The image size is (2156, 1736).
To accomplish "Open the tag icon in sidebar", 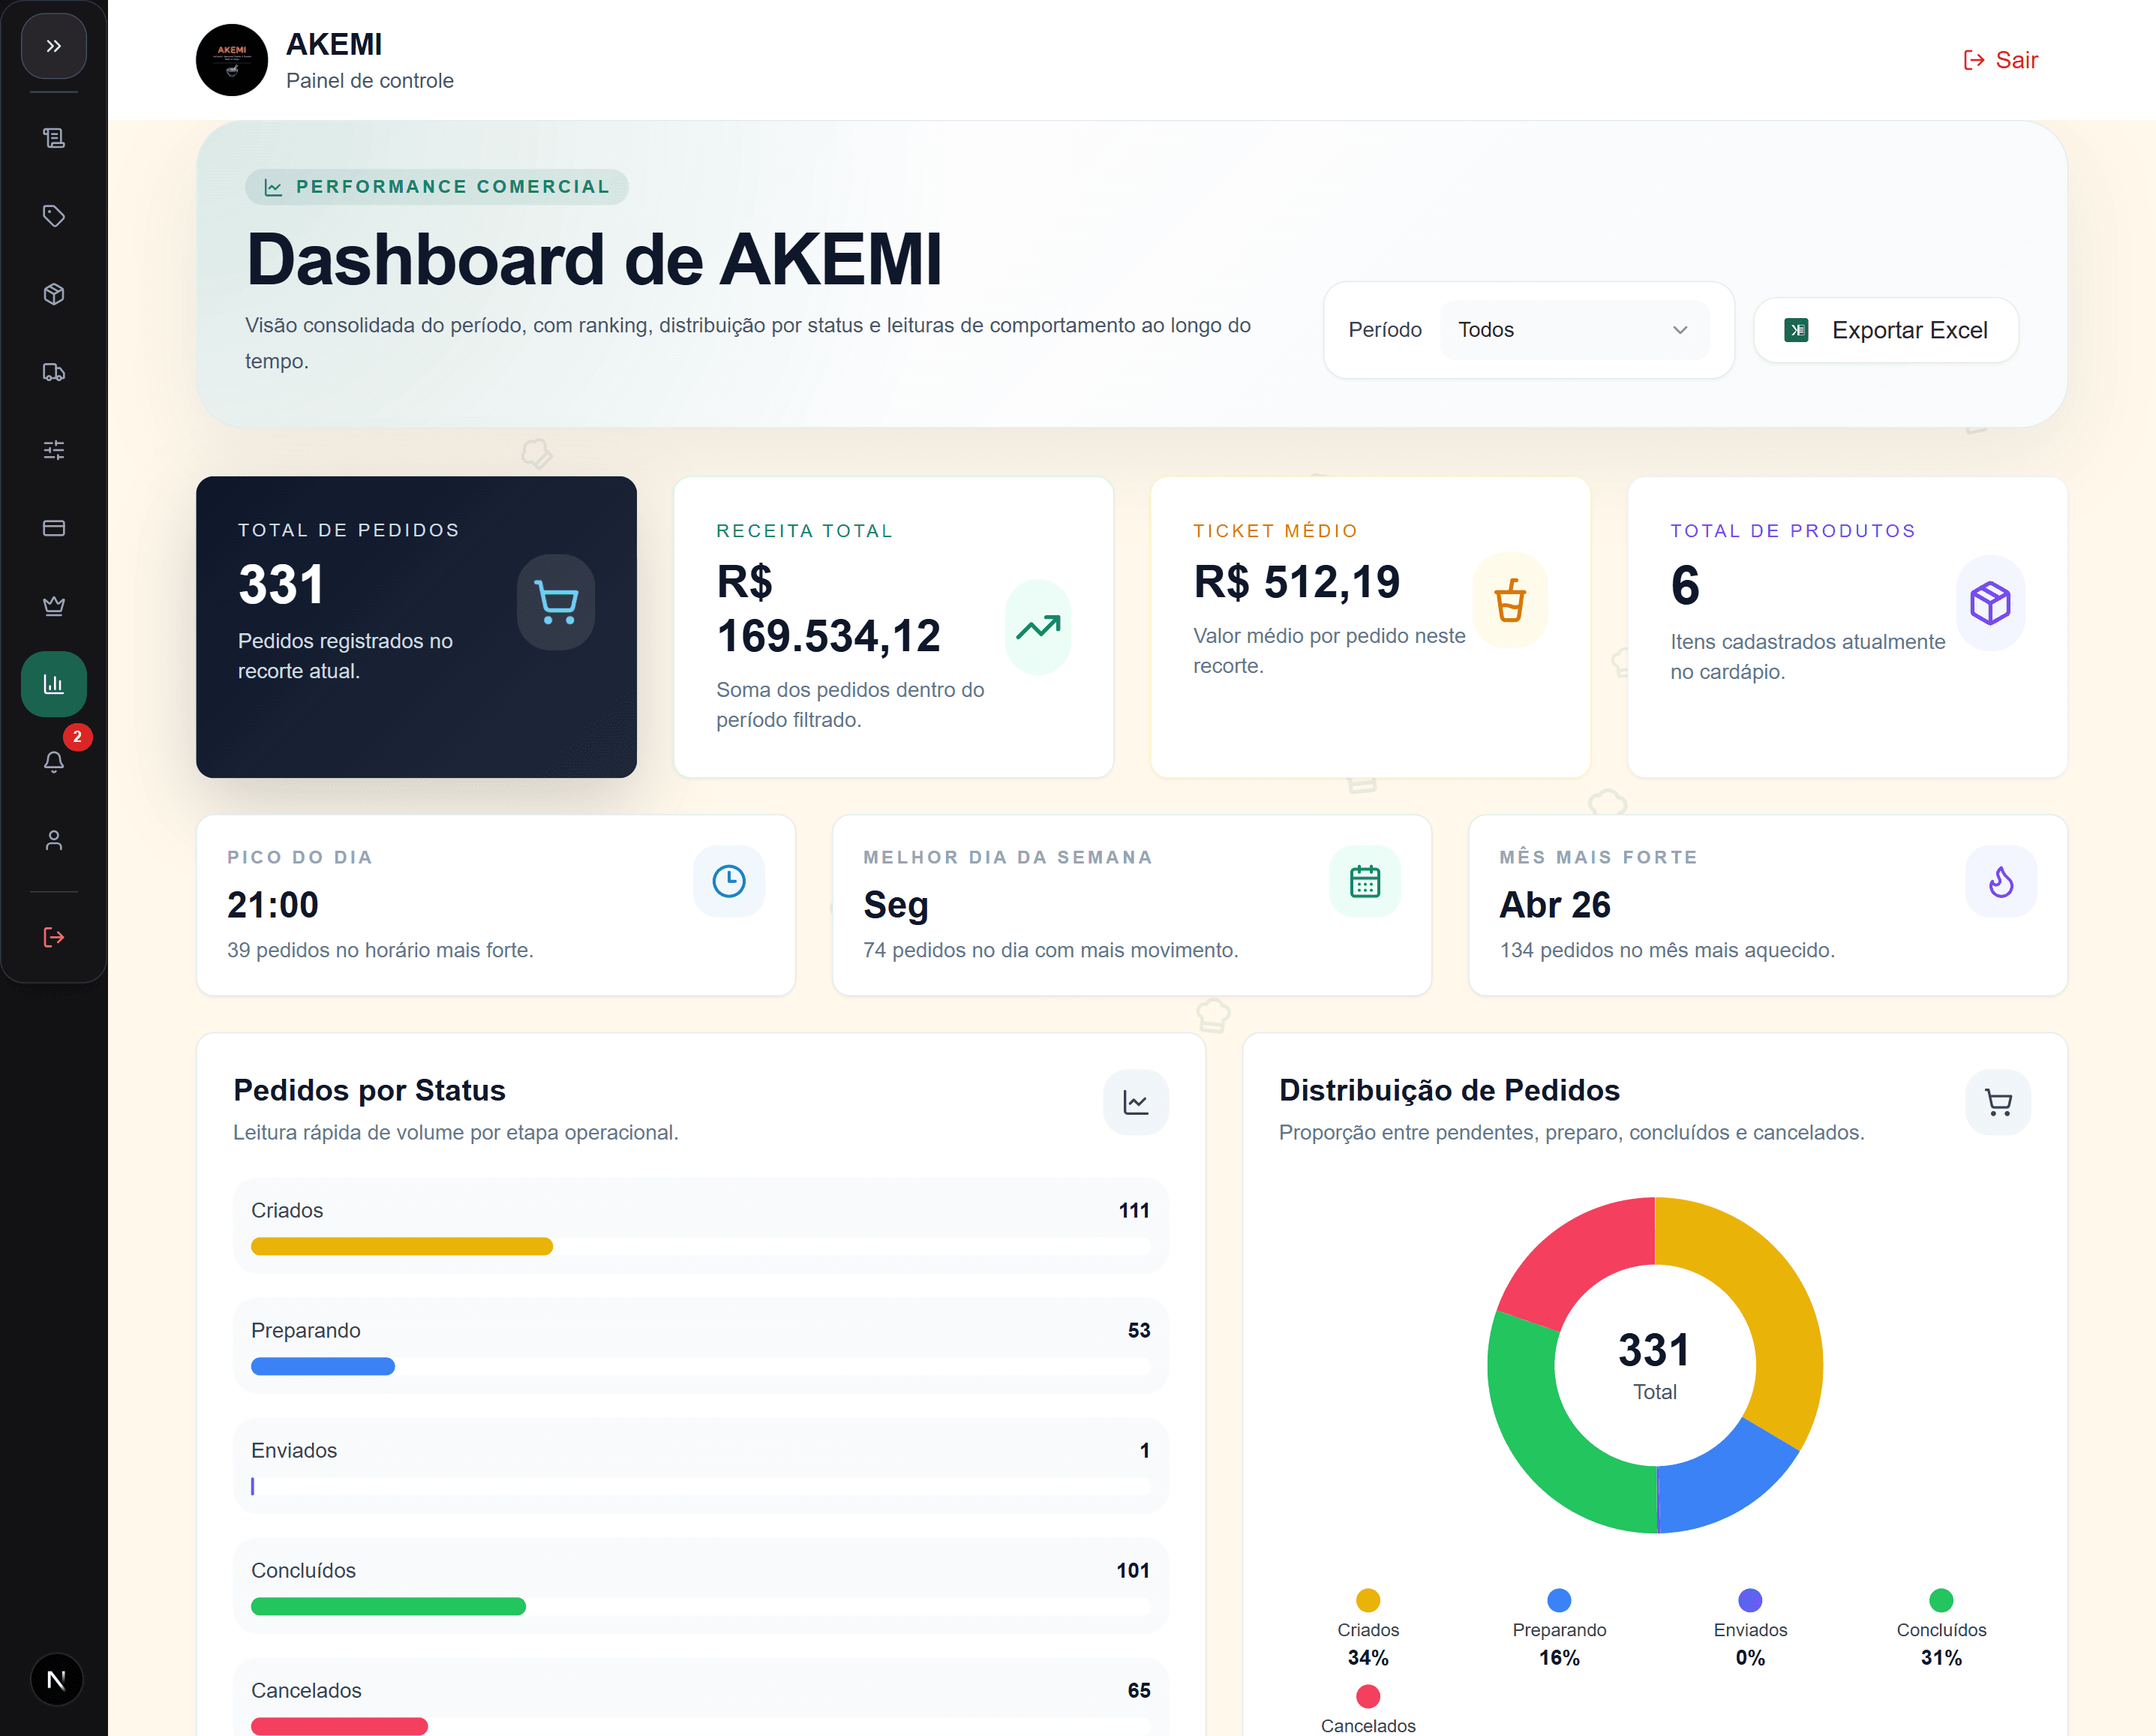I will point(54,216).
